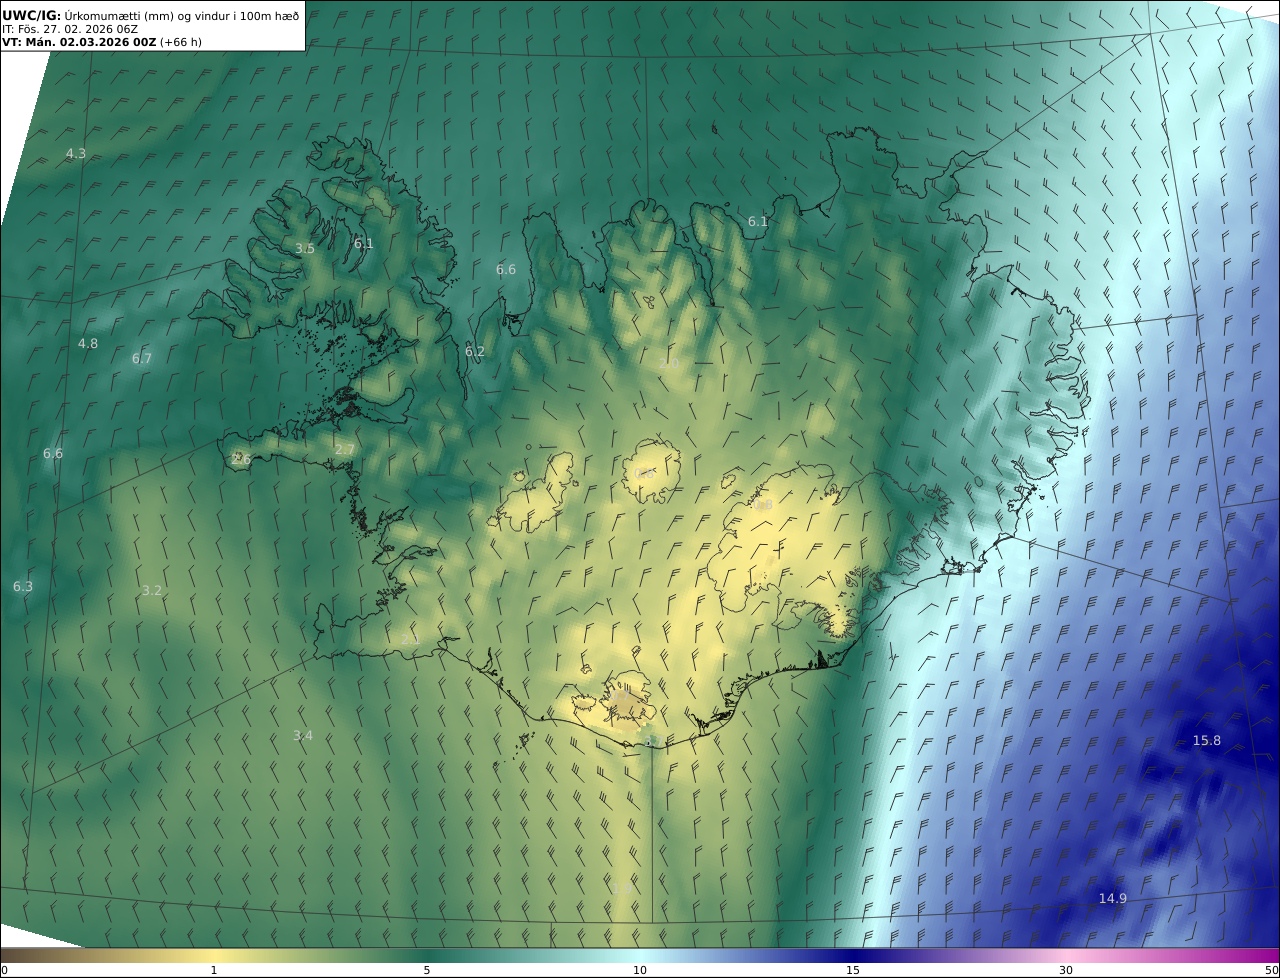Select the "VT: Mán. 02.03.2026 00Z" valid-time line

point(79,42)
